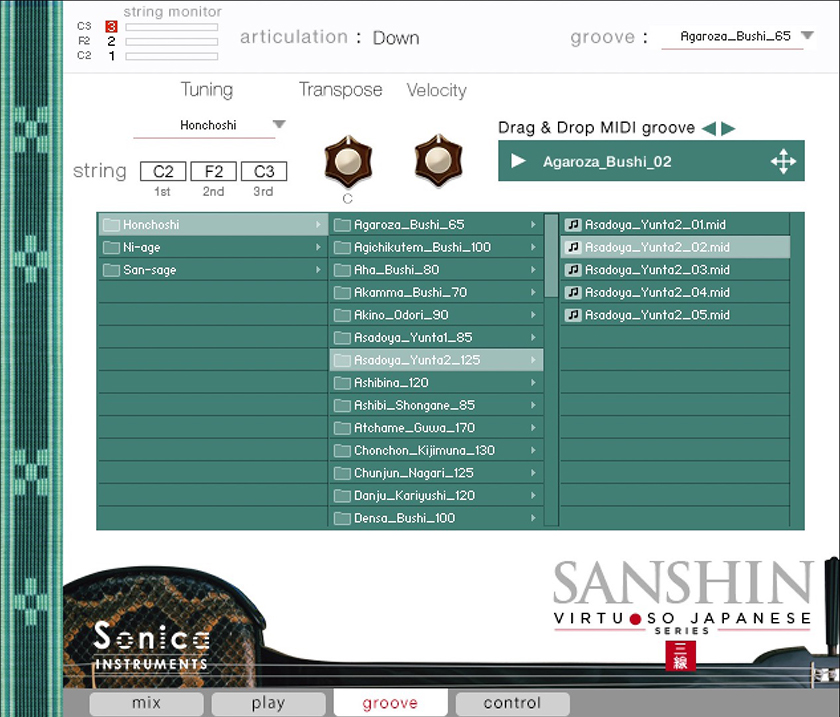The image size is (840, 717).
Task: Expand arrow of Chonchon_Kijimuna_130 row
Action: tap(533, 450)
